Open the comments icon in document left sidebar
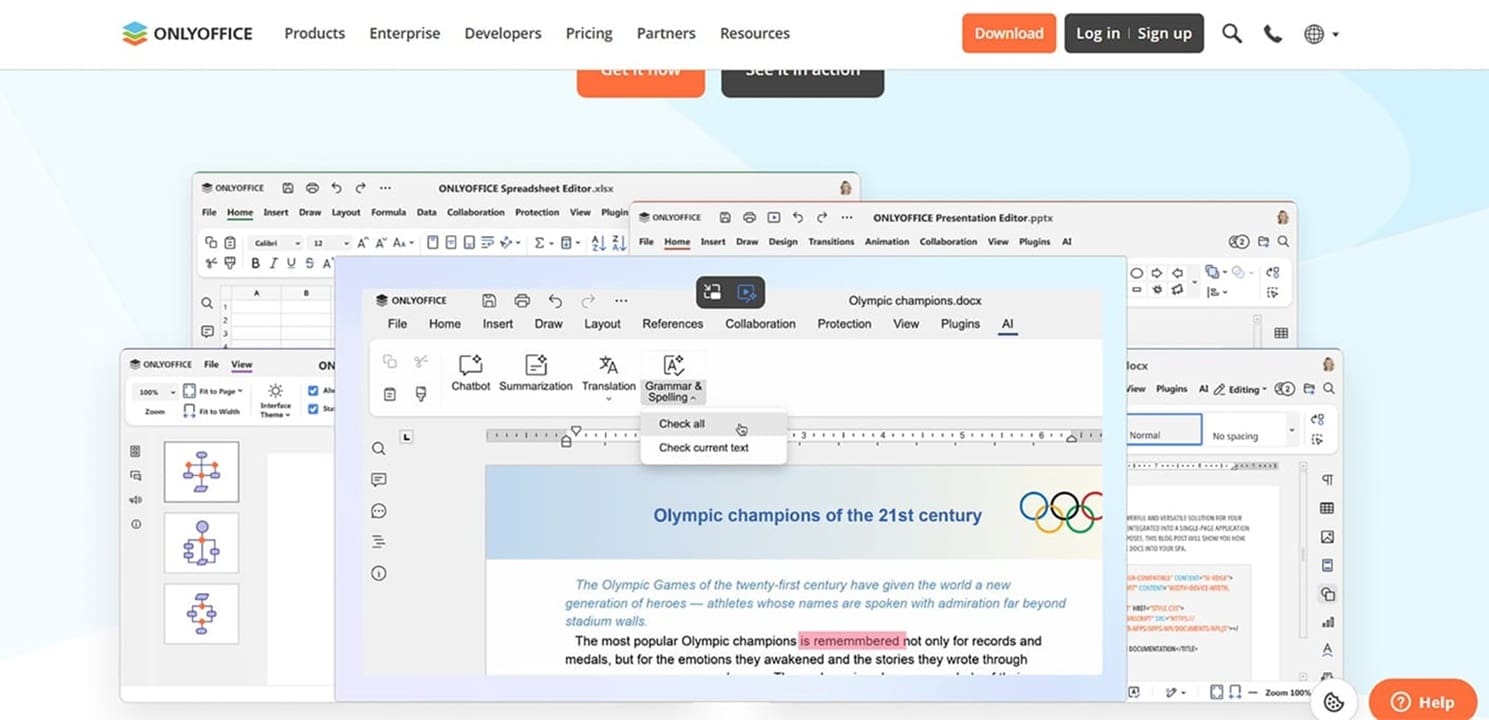This screenshot has width=1489, height=720. (x=378, y=480)
